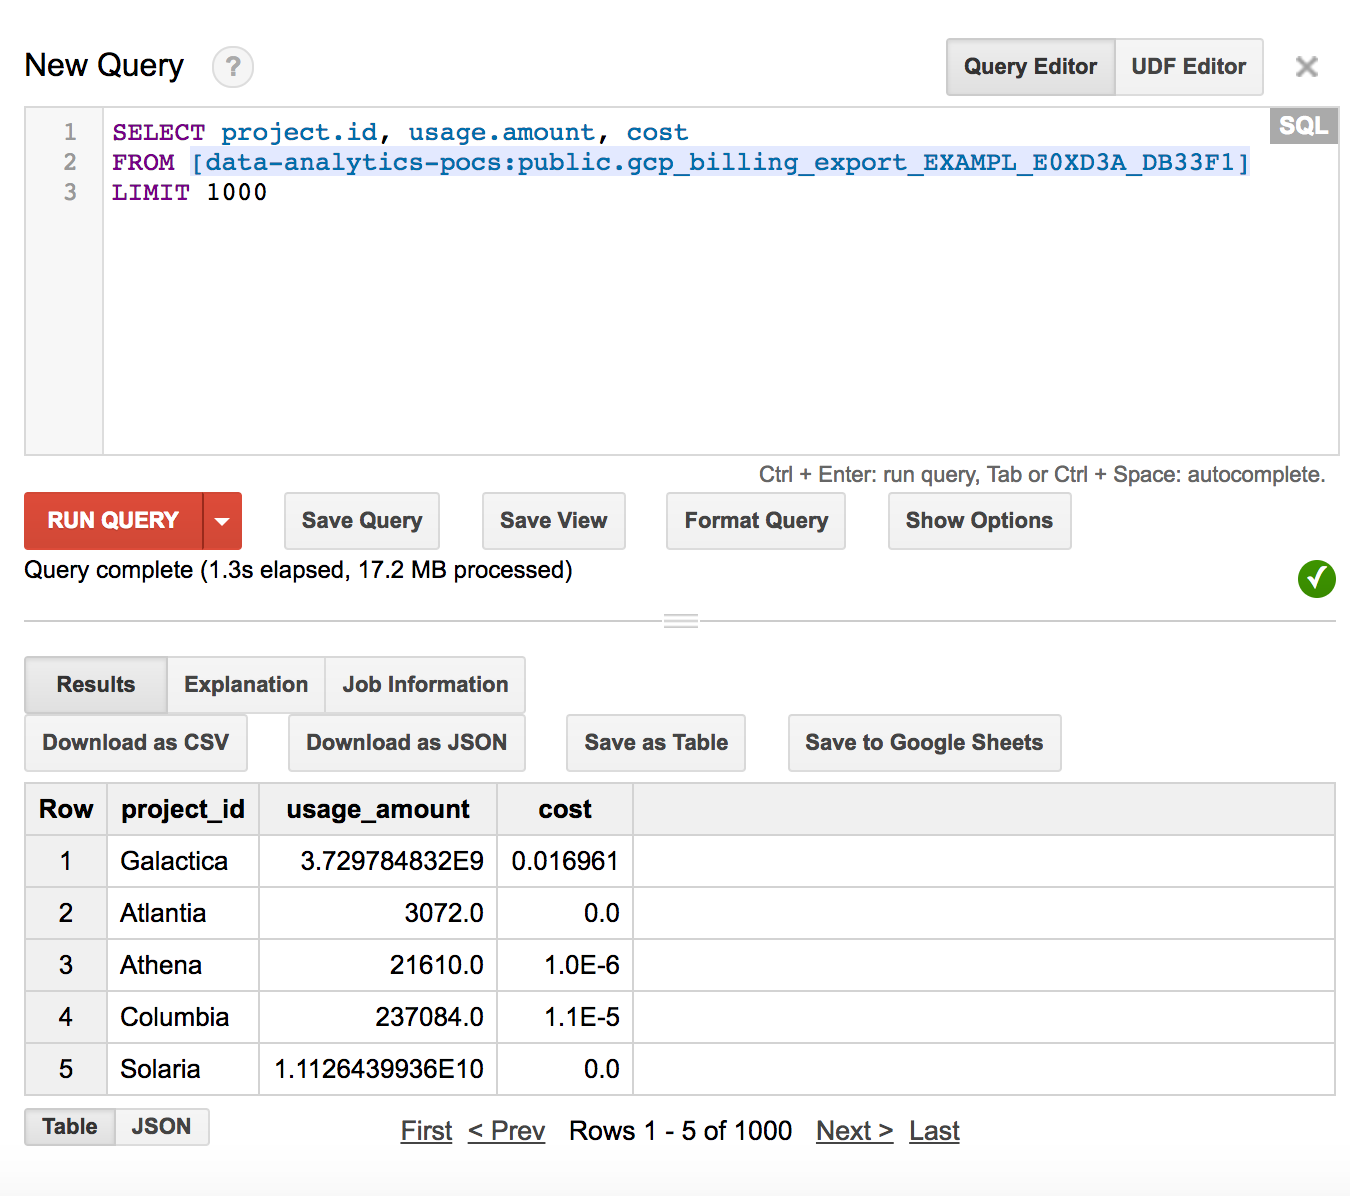The image size is (1350, 1196).
Task: Open the Explanation tab
Action: coord(246,685)
